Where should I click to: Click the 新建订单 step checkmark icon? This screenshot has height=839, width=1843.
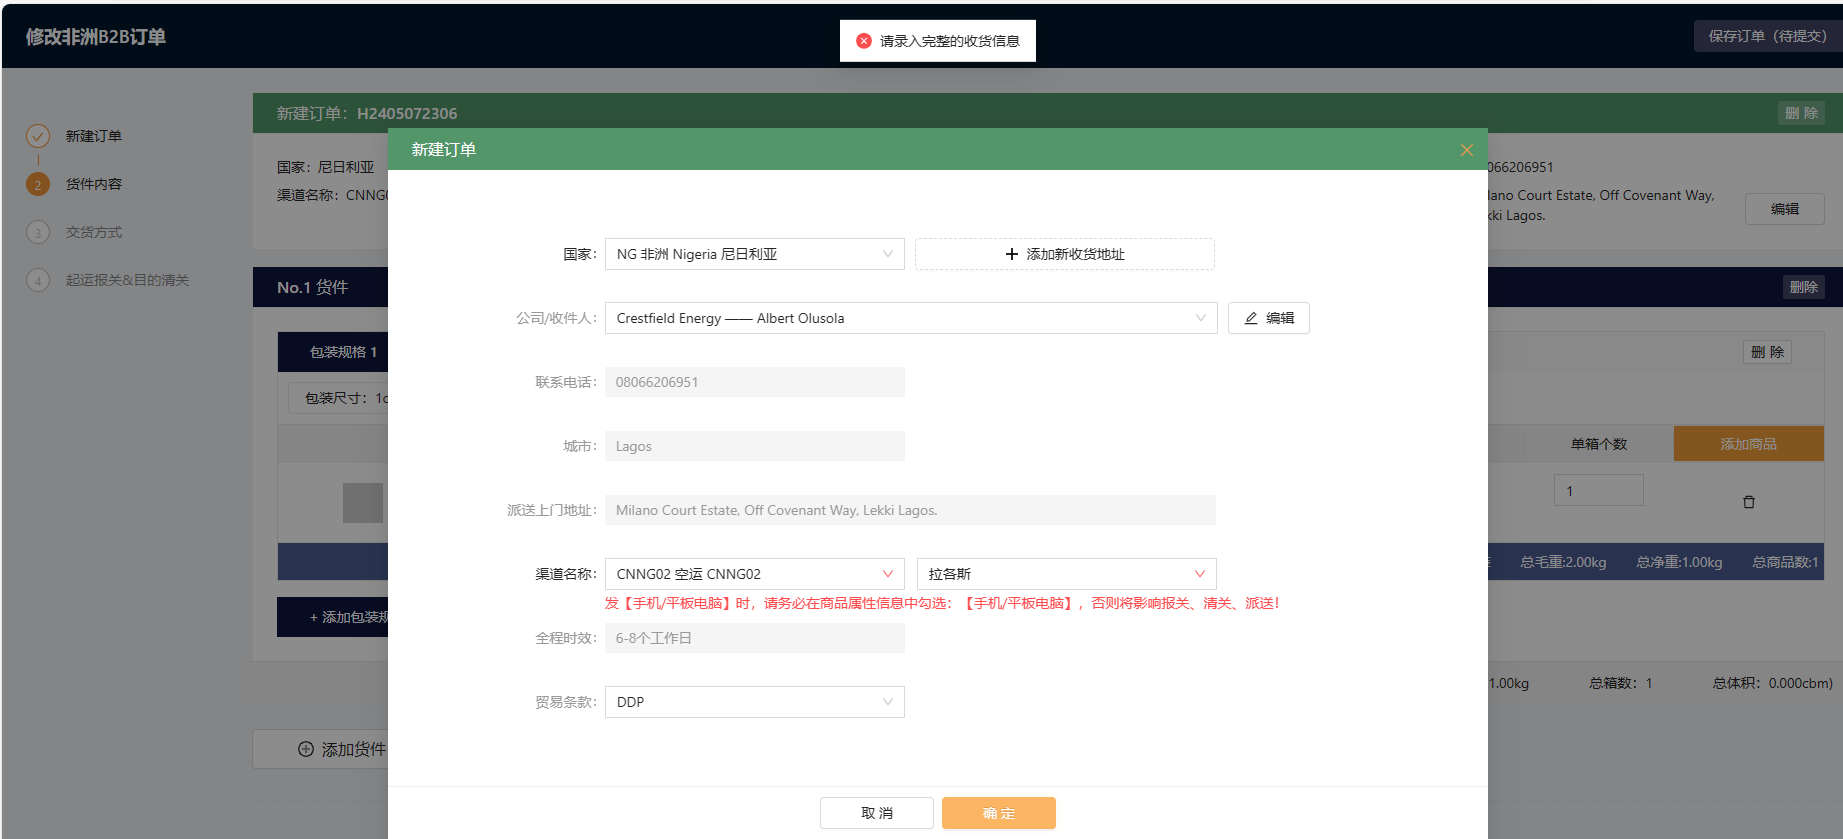click(x=38, y=136)
